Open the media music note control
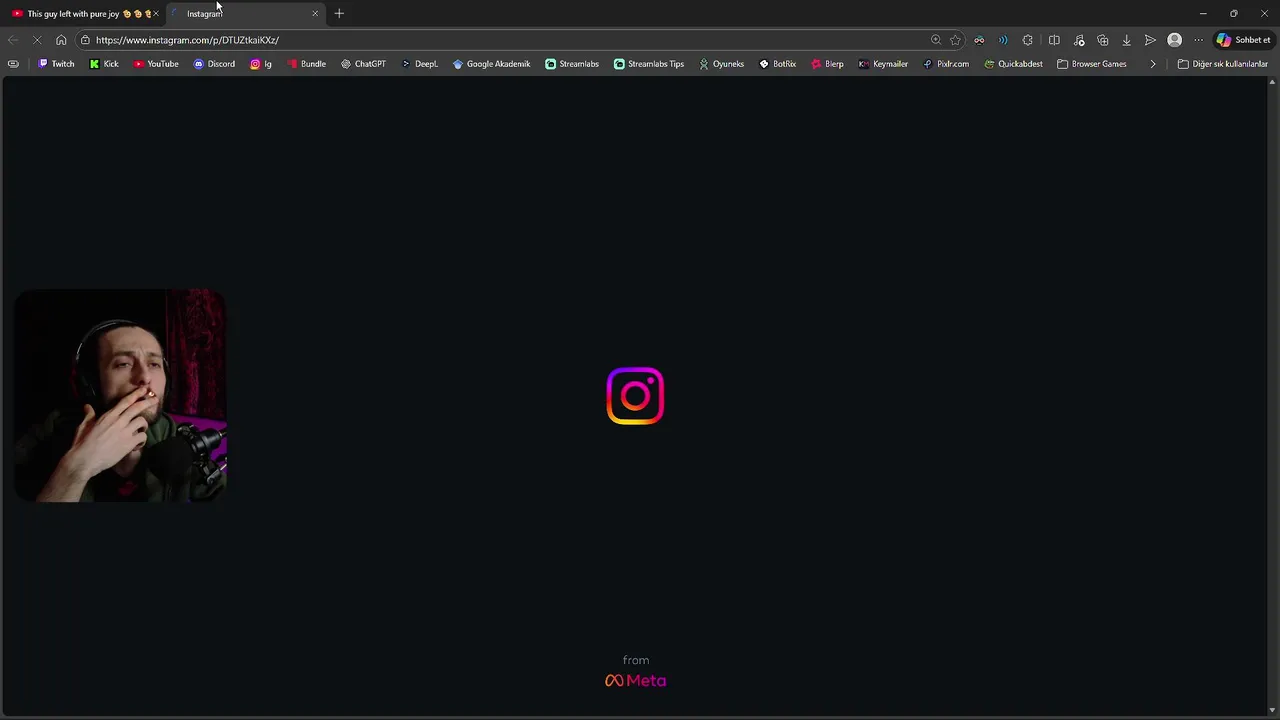 click(x=1079, y=40)
